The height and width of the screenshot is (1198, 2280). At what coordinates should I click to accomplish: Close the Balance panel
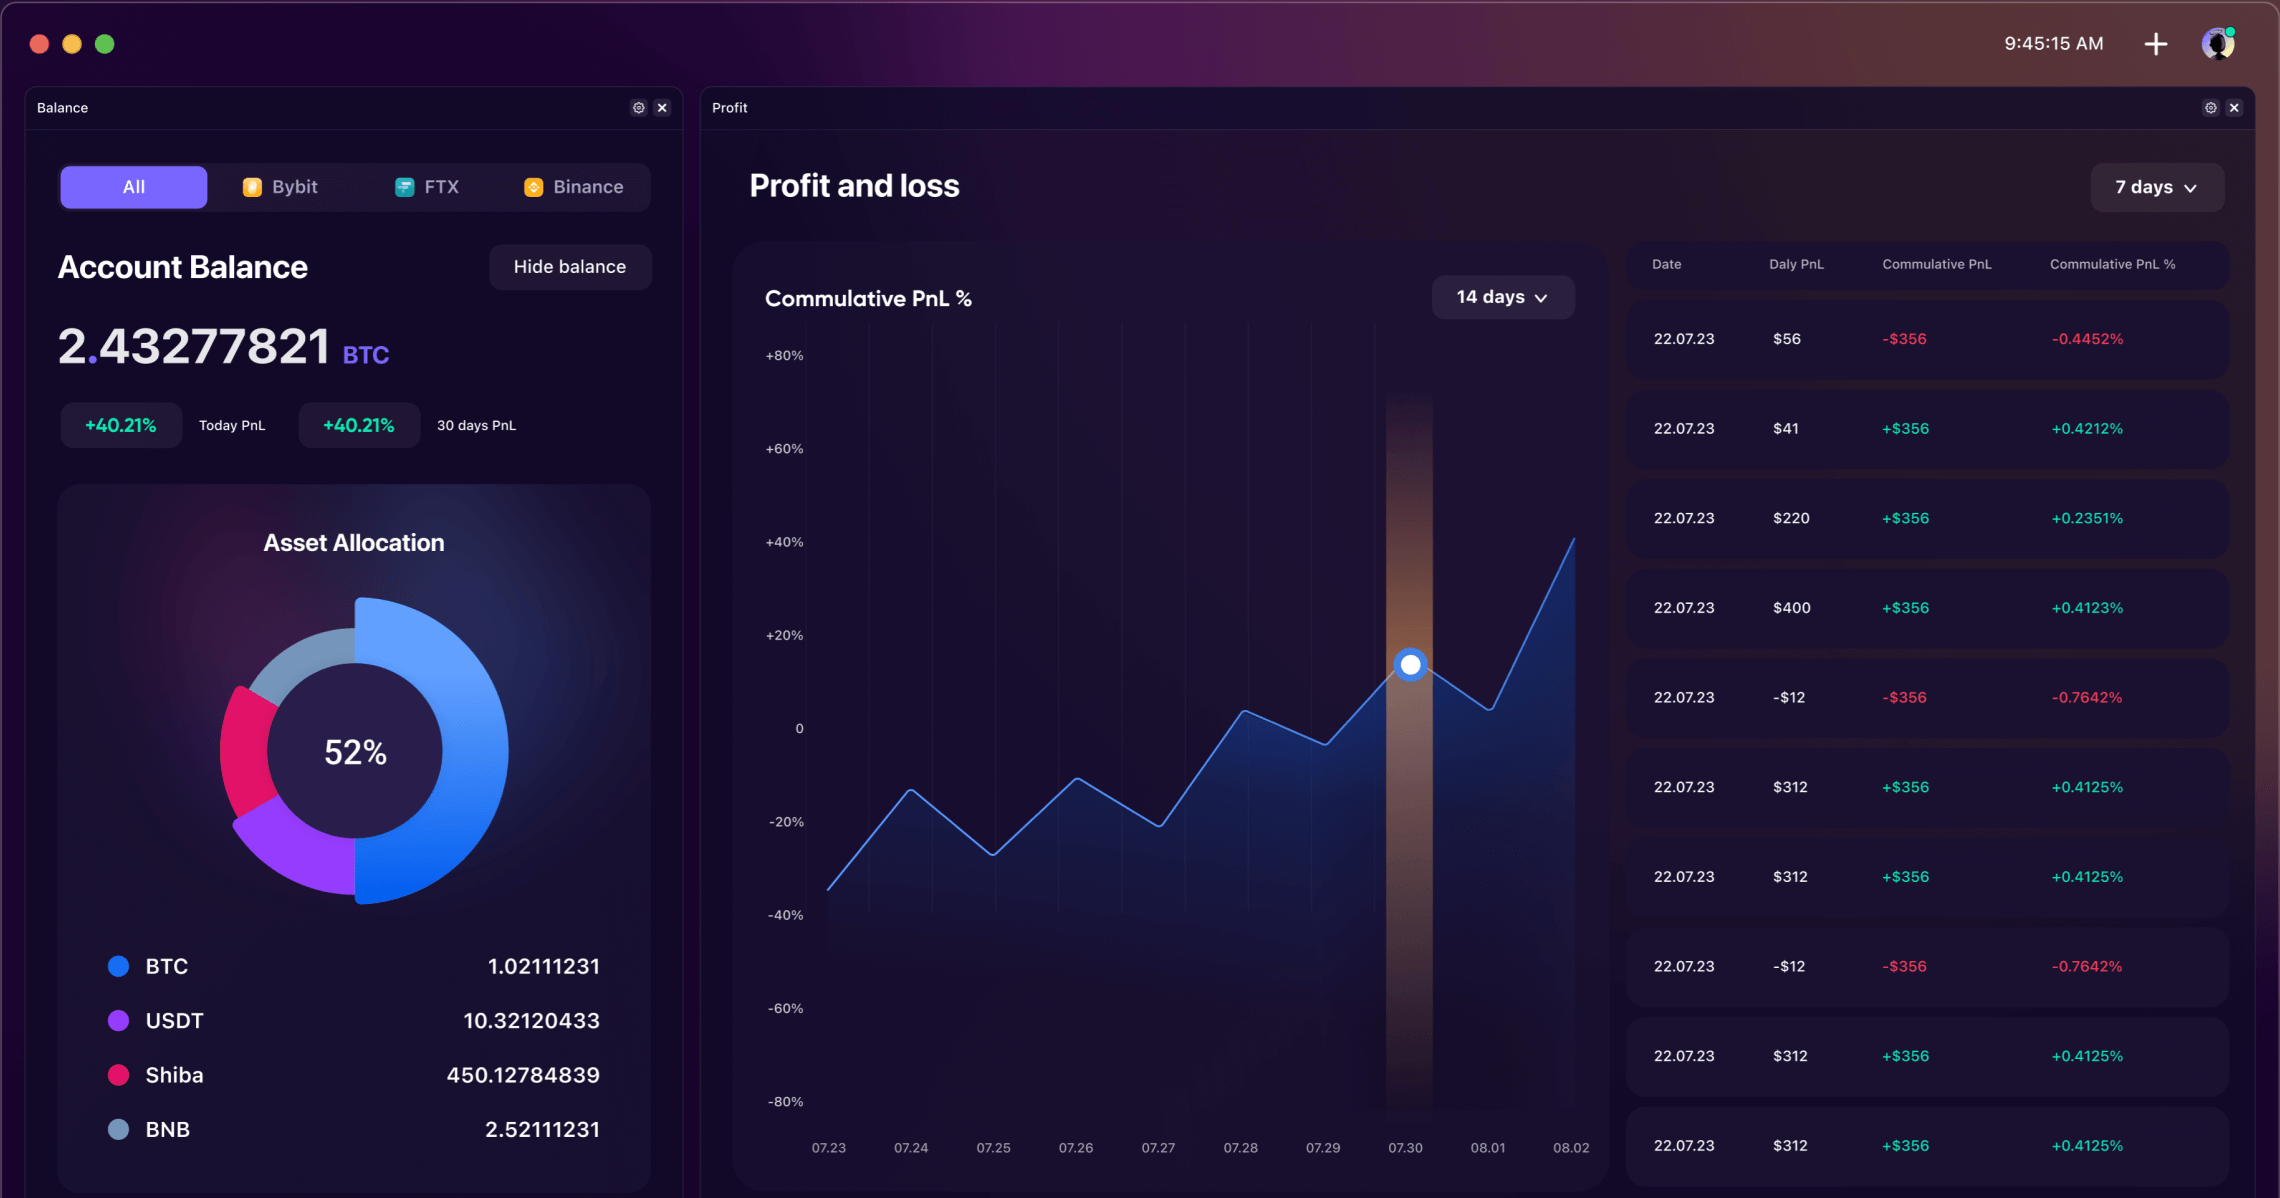pyautogui.click(x=662, y=108)
